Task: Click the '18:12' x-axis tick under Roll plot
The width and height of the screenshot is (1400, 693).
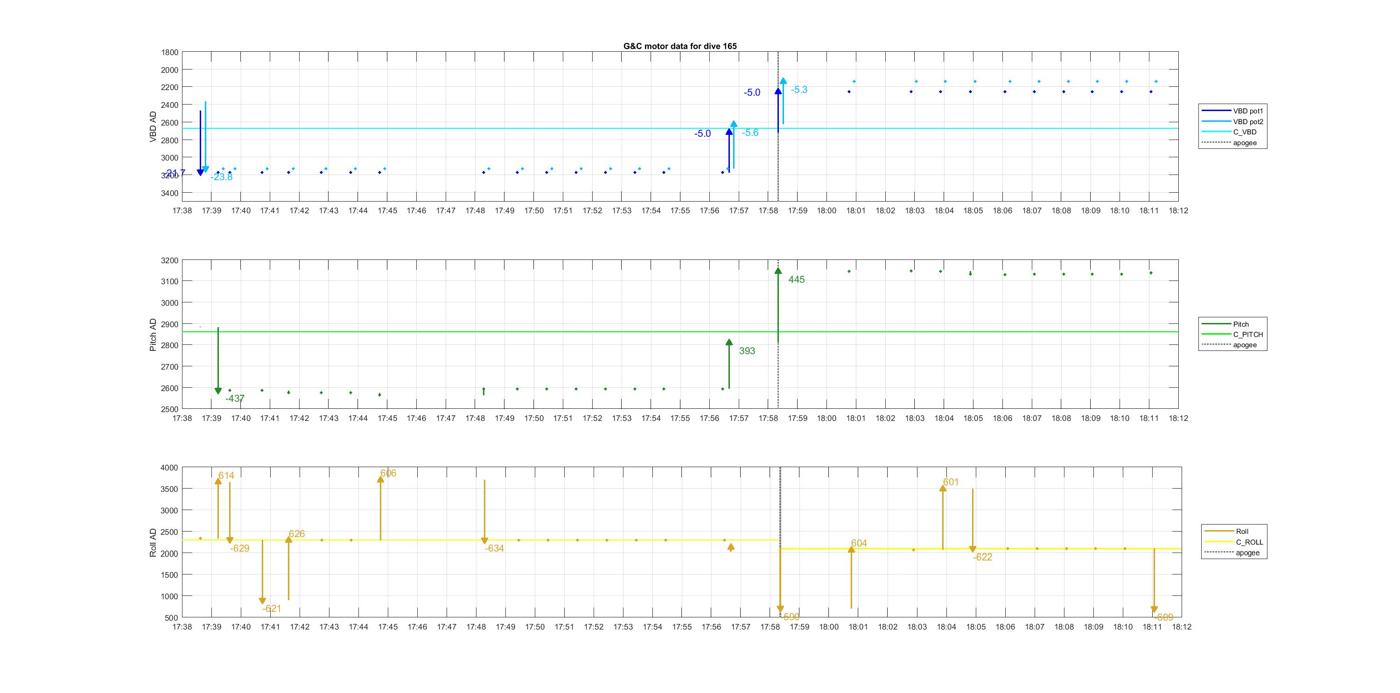Action: pos(1181,627)
